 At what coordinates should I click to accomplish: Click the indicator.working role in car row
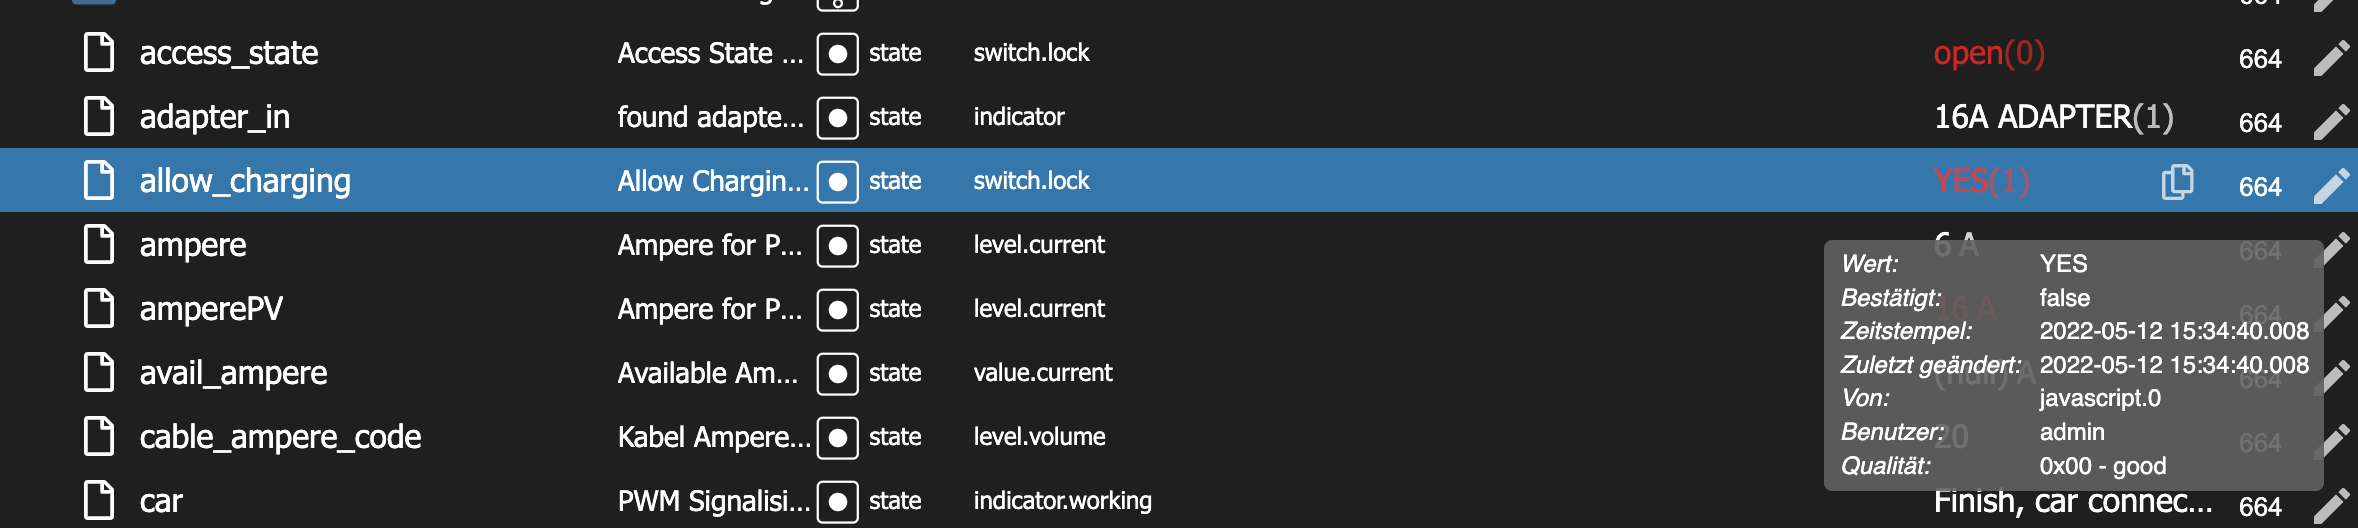pos(1062,501)
